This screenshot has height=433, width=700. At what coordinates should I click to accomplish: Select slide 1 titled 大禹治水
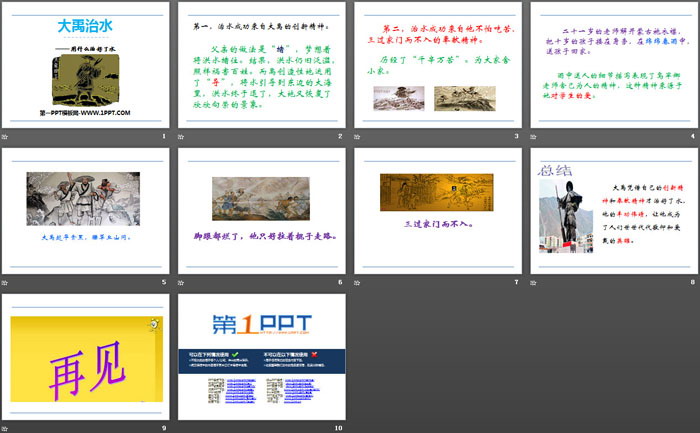pos(85,65)
